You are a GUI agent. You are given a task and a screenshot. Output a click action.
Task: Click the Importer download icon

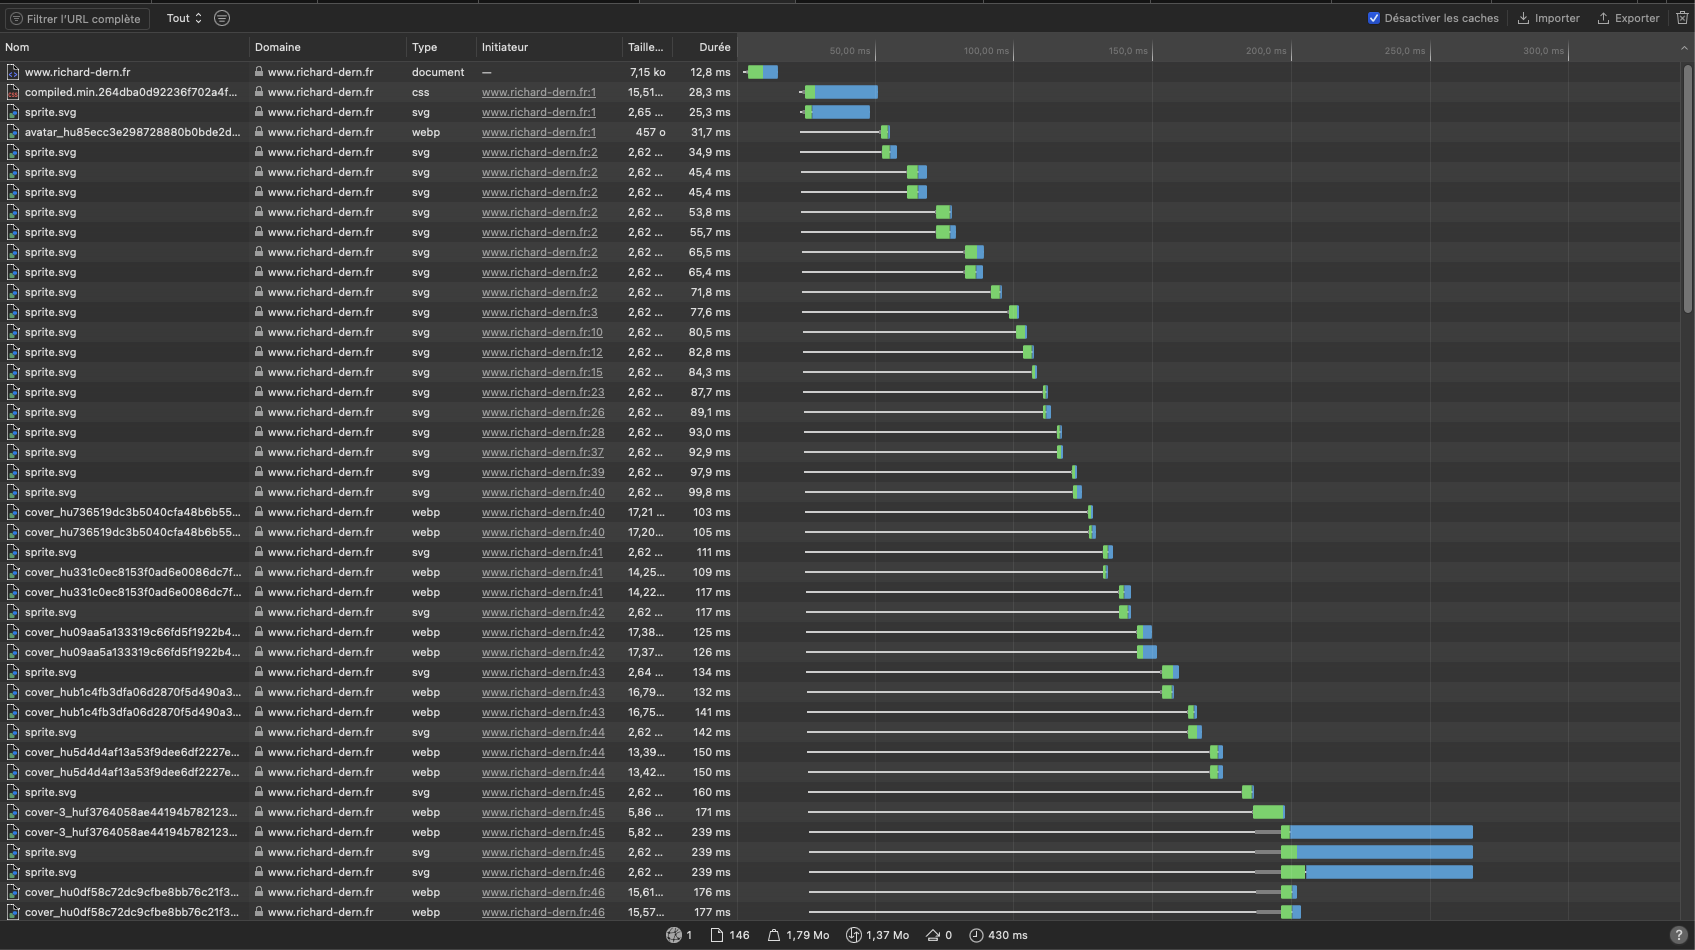coord(1524,18)
